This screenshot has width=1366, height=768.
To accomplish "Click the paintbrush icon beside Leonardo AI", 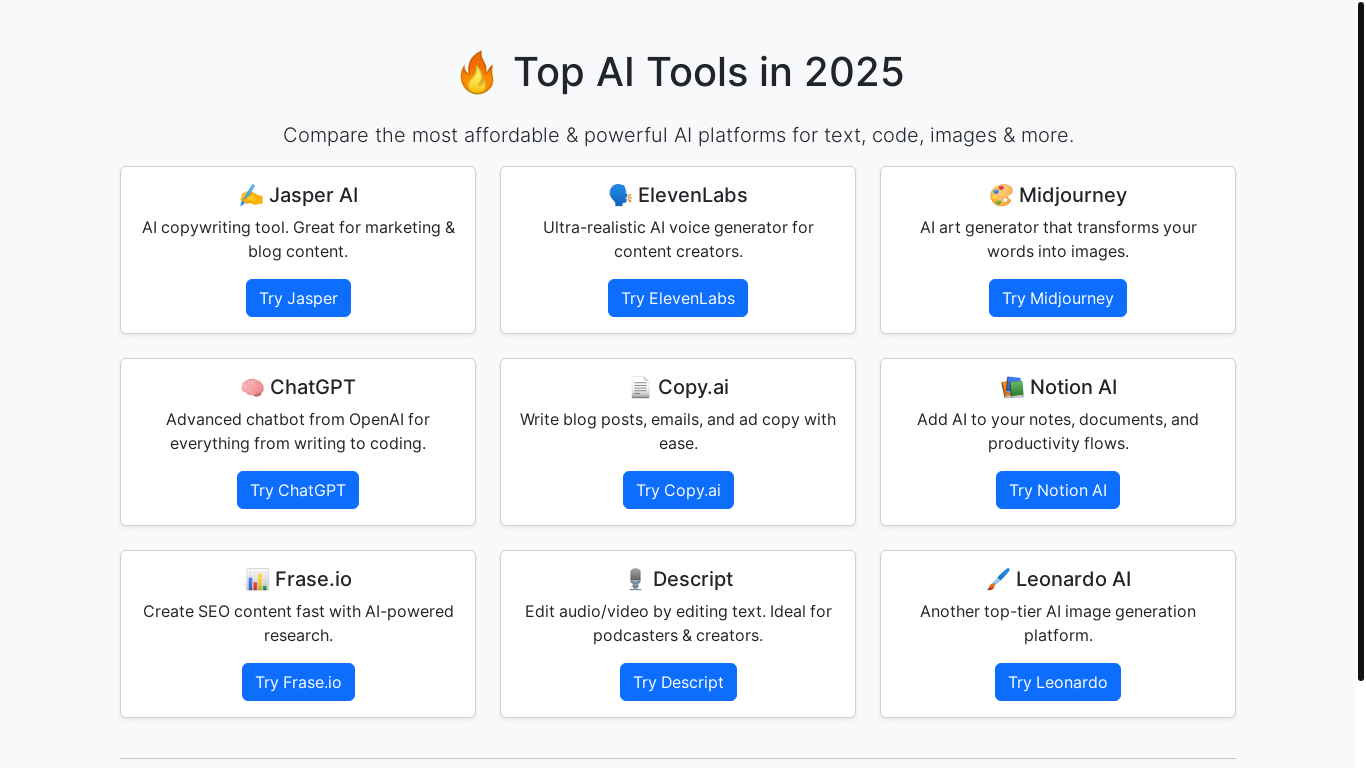I will (x=998, y=580).
